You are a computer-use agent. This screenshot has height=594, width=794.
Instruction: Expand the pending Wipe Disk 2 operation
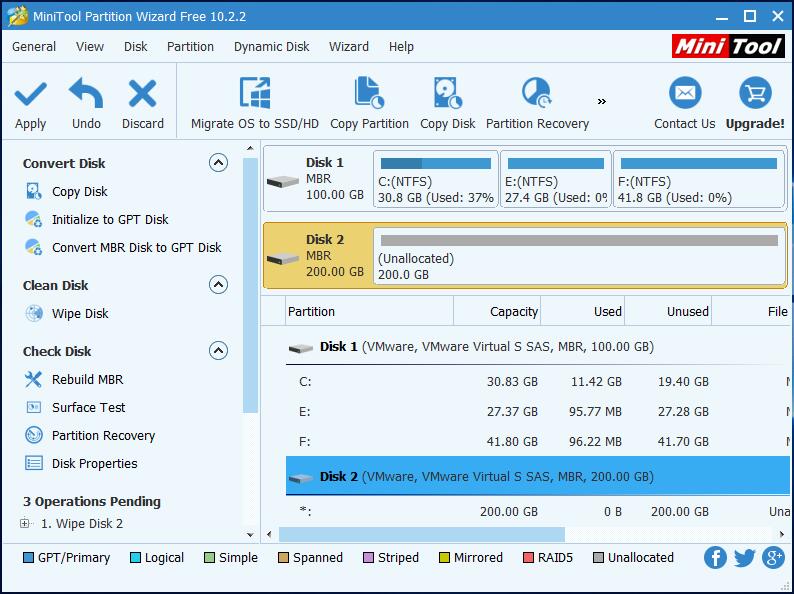pyautogui.click(x=24, y=523)
